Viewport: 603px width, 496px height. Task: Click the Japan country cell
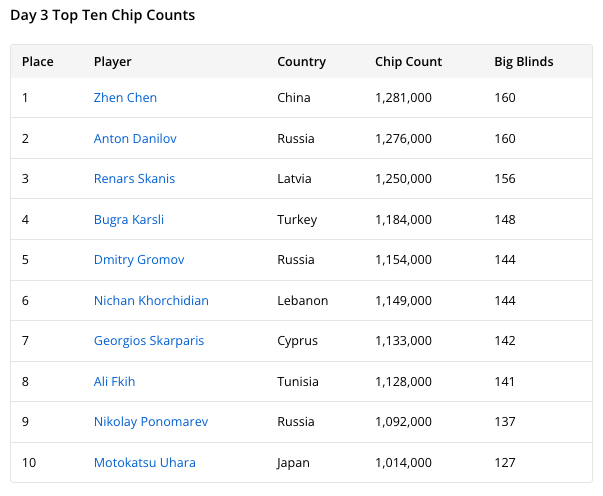tap(293, 463)
